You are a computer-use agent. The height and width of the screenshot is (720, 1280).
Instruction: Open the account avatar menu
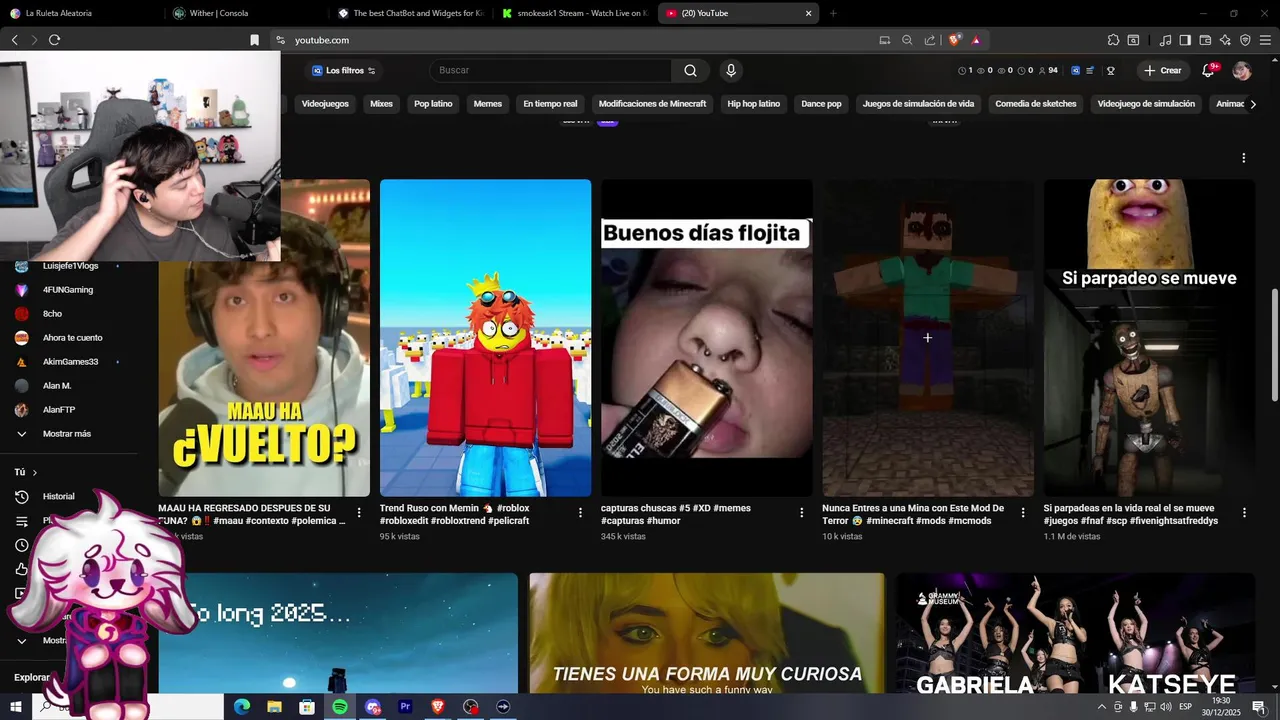1242,70
